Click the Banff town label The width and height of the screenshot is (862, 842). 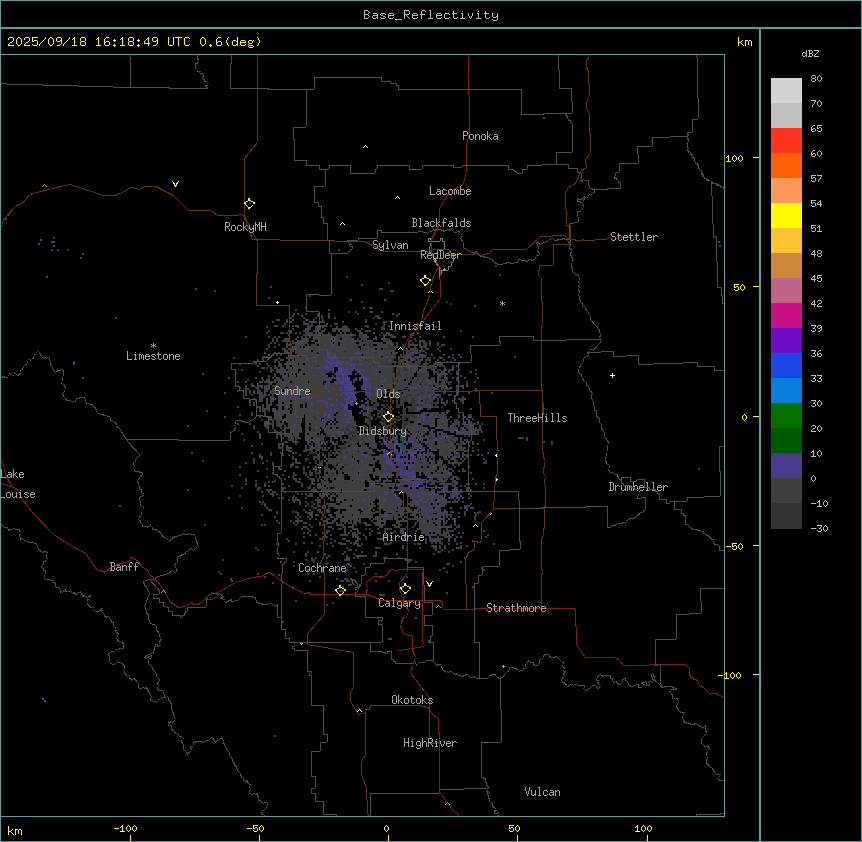click(125, 567)
